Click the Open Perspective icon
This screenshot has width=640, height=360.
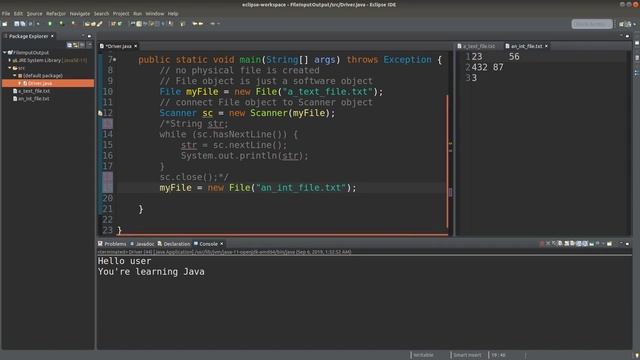tap(622, 24)
